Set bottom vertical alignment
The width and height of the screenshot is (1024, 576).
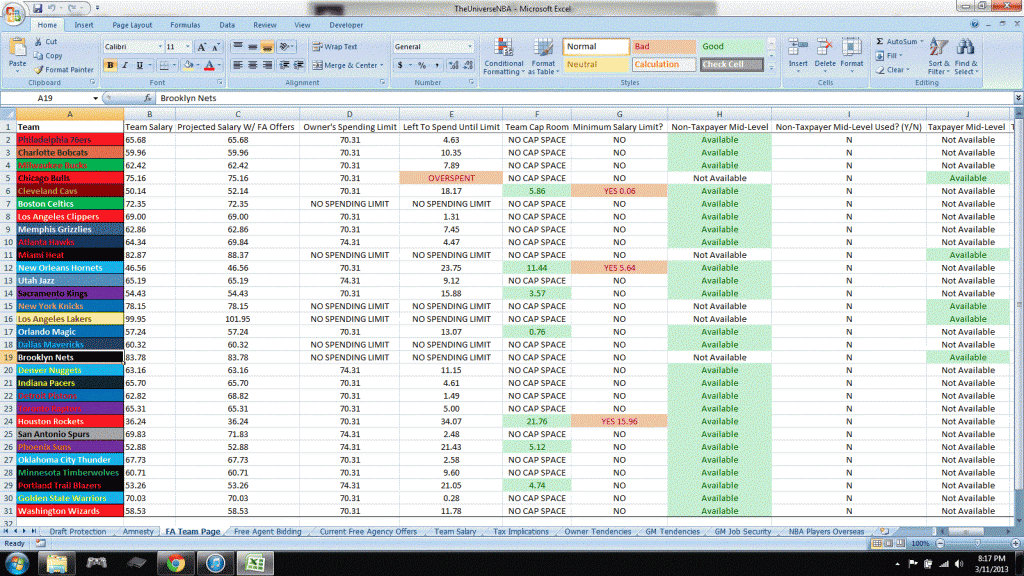267,47
